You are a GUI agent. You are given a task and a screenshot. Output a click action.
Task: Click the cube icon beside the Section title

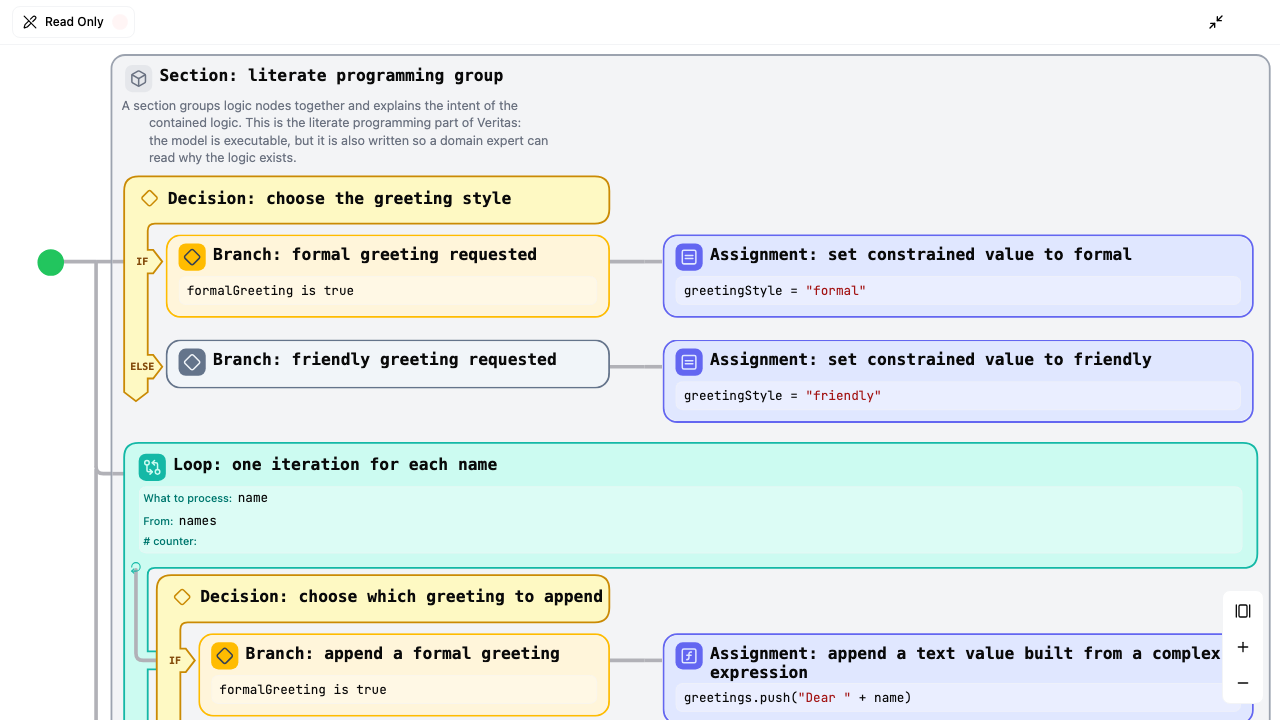(139, 78)
